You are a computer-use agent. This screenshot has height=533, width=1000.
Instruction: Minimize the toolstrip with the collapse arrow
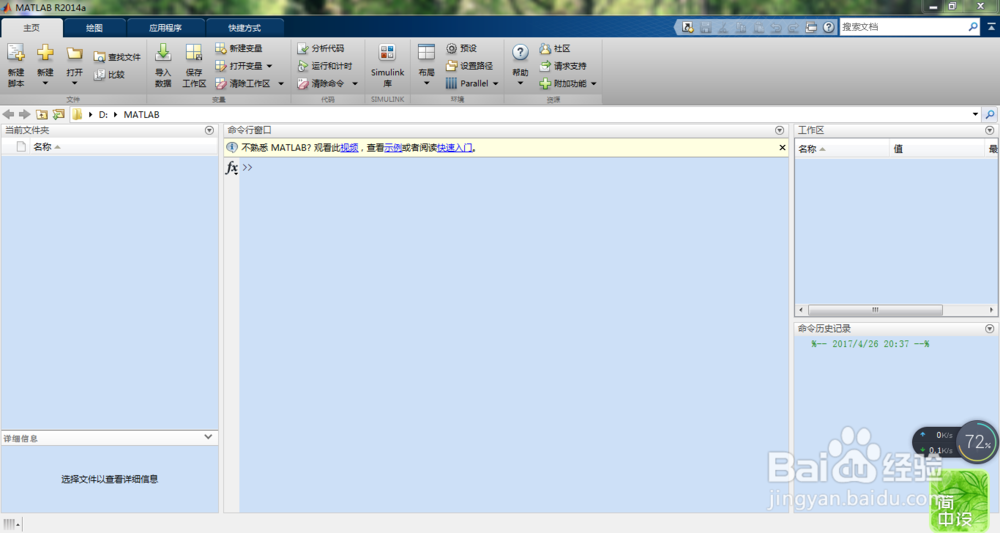tap(992, 27)
